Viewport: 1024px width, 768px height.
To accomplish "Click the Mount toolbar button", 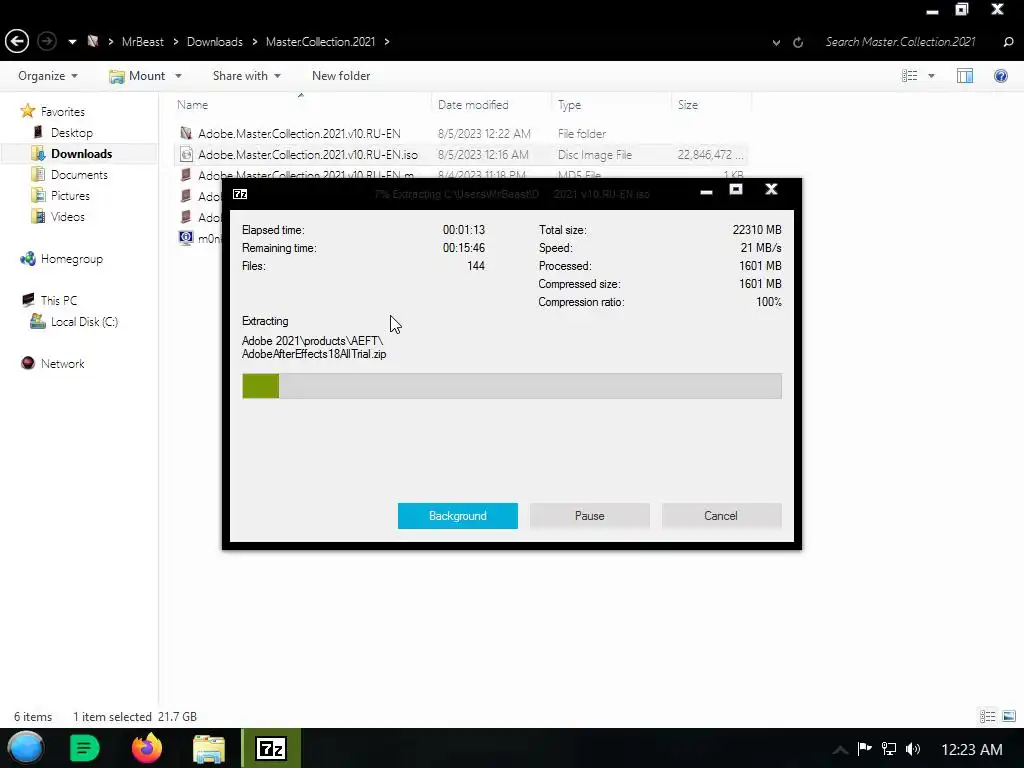I will pos(137,76).
